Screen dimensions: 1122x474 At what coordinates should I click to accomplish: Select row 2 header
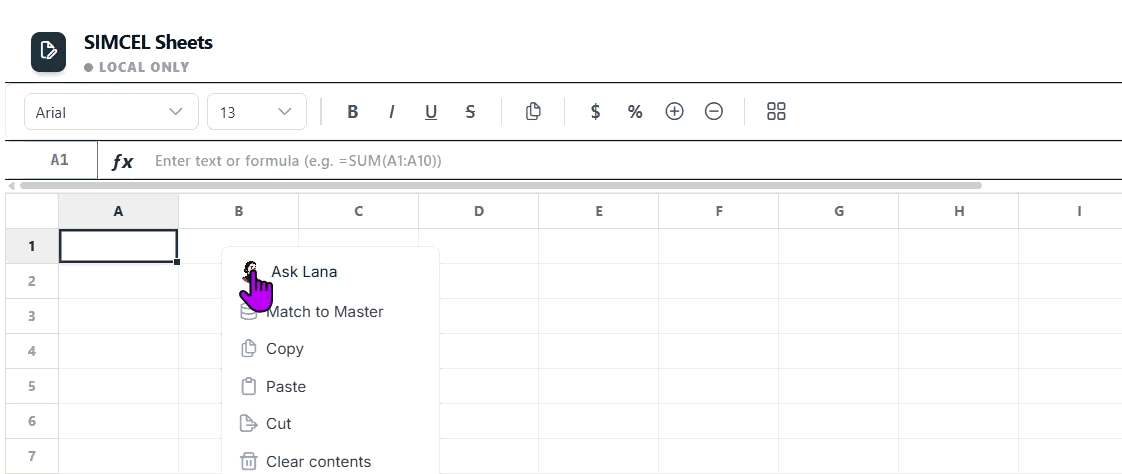click(31, 281)
